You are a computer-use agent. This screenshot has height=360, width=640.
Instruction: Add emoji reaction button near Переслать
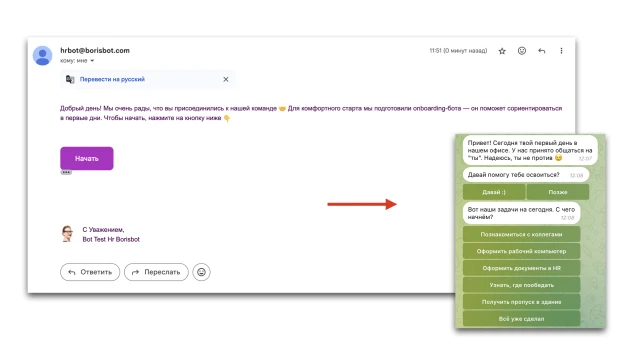[x=201, y=272]
